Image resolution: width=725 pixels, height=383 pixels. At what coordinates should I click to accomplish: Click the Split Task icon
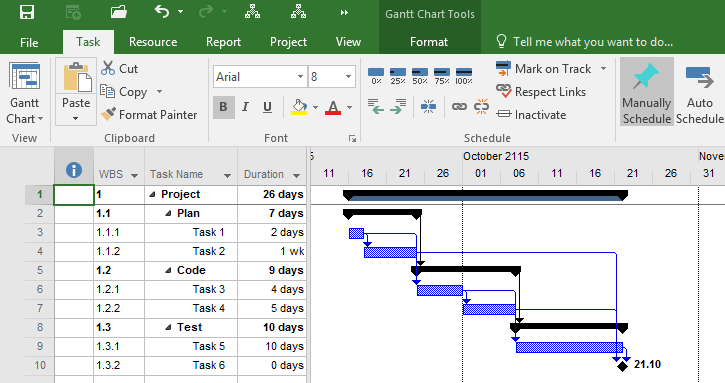pos(428,107)
